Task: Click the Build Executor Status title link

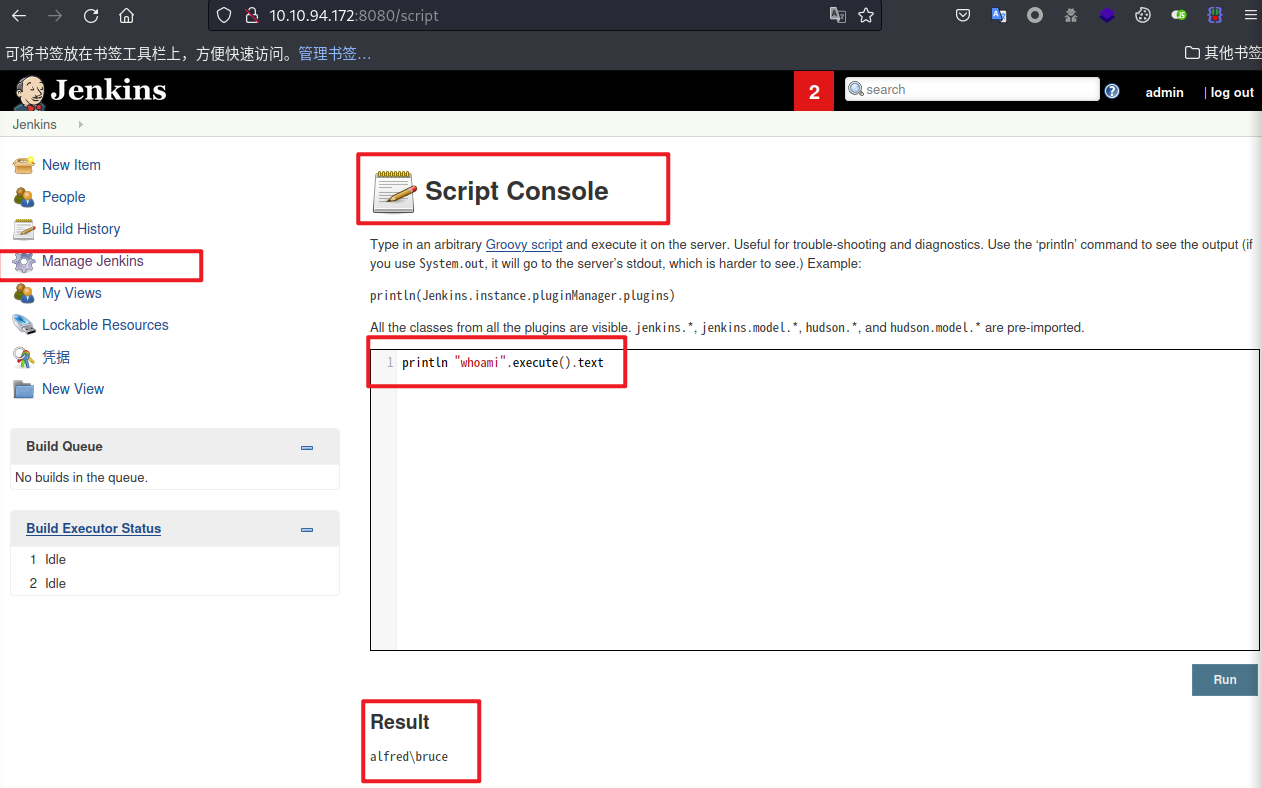Action: [x=93, y=528]
